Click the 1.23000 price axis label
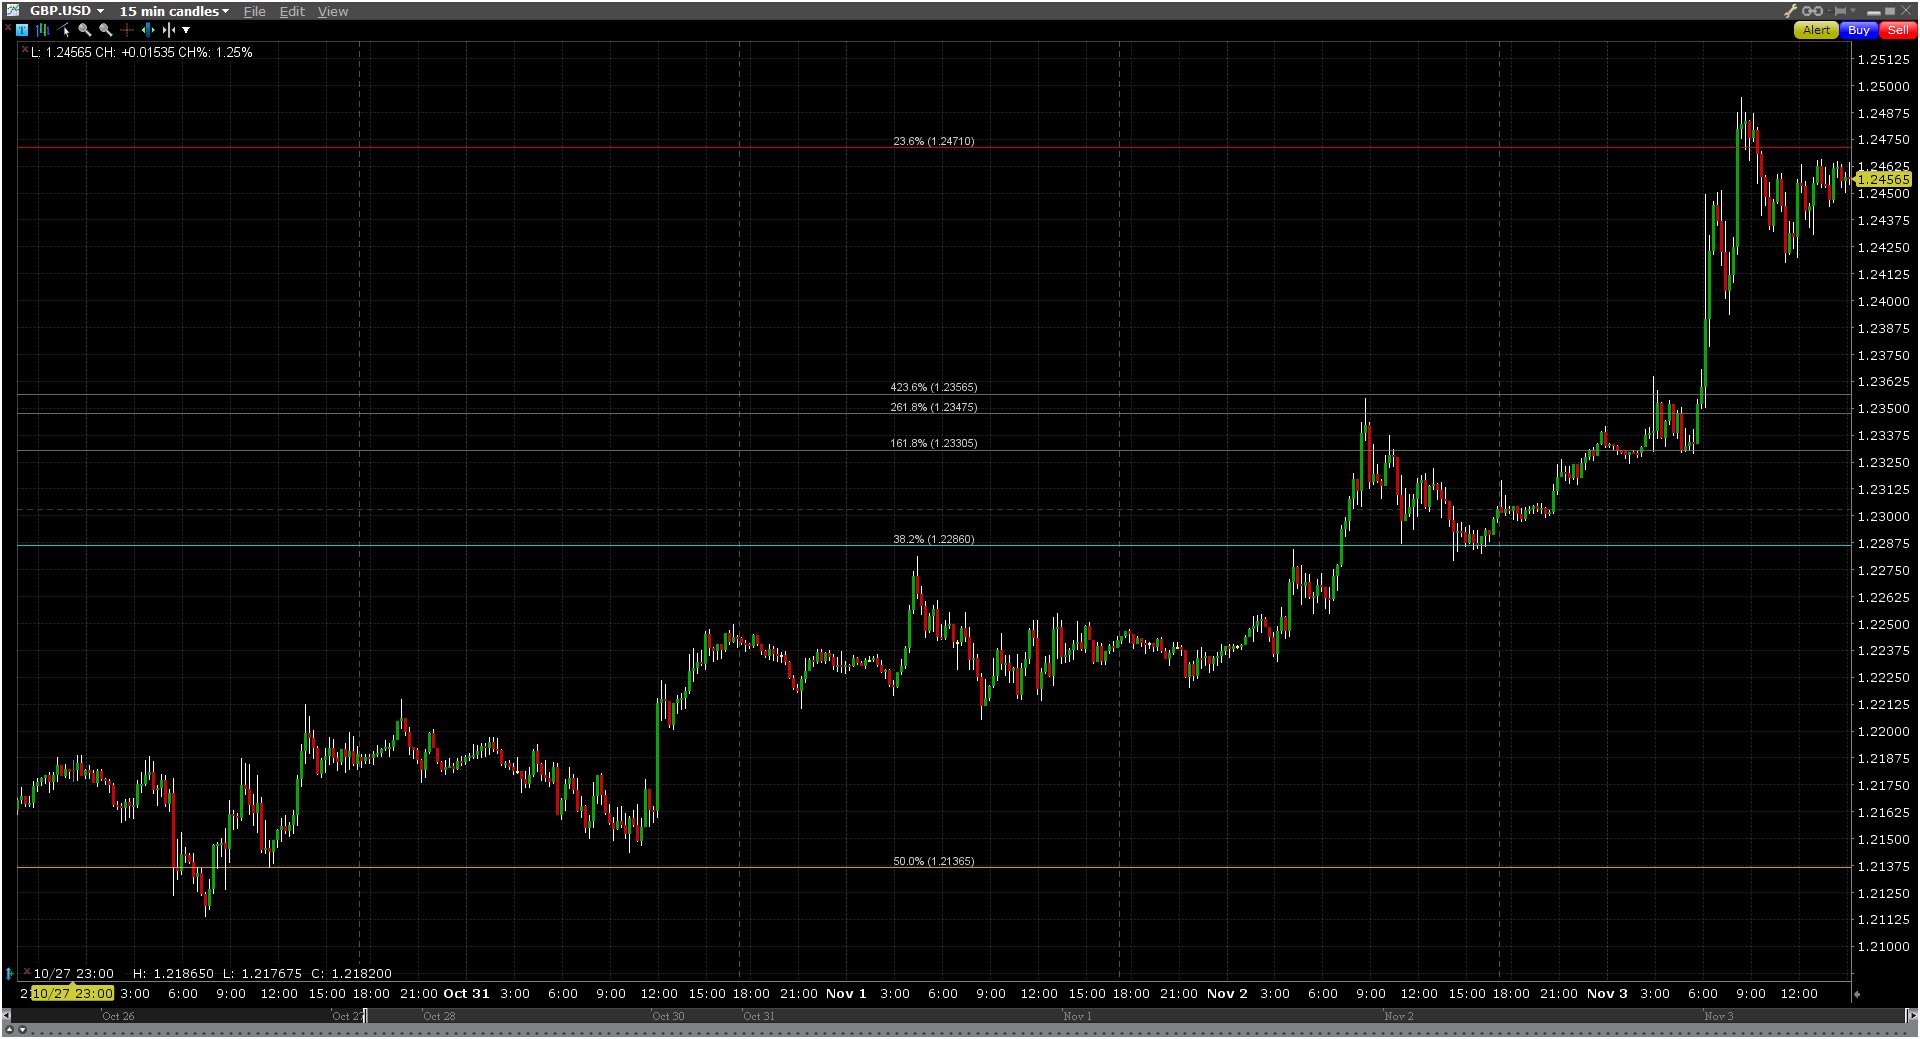1920x1039 pixels. pyautogui.click(x=1883, y=516)
